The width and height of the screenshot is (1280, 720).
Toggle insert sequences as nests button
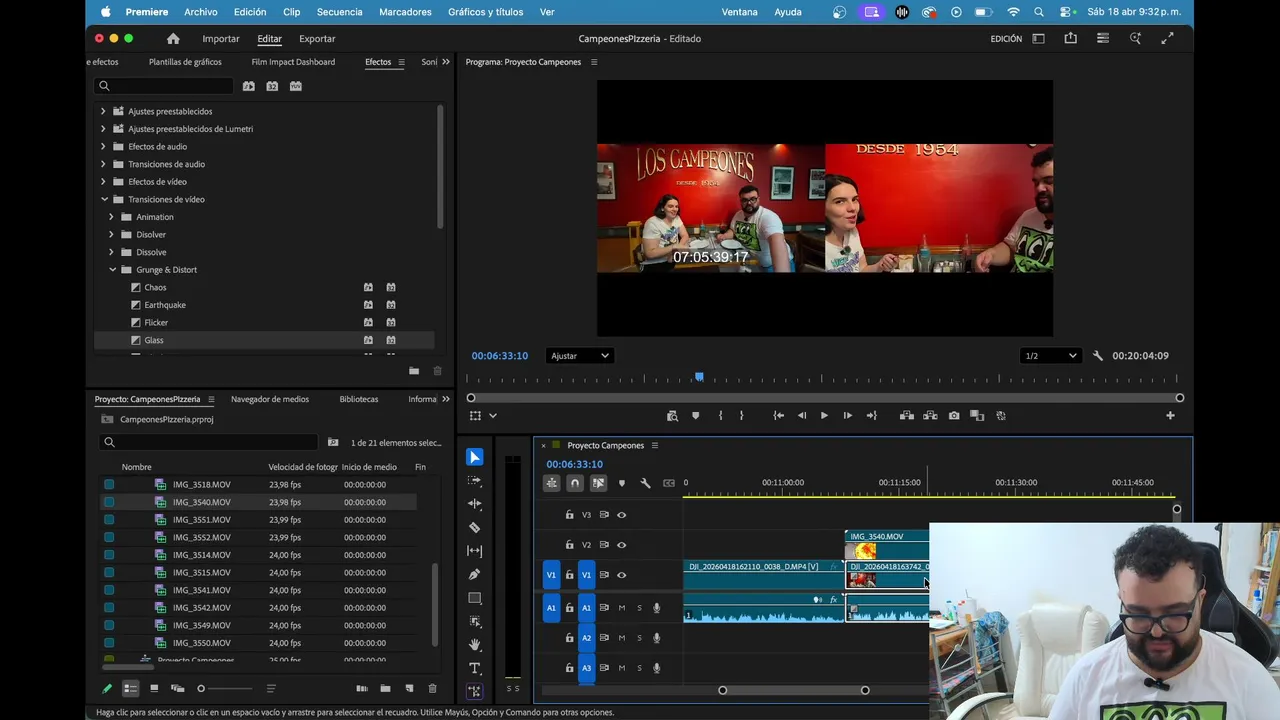click(552, 483)
